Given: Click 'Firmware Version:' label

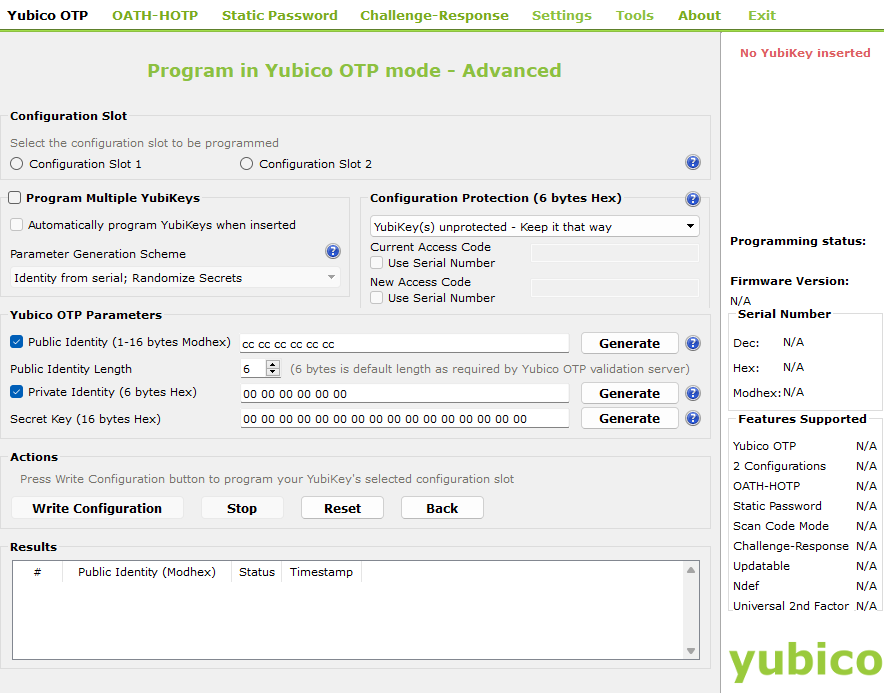Looking at the screenshot, I should (789, 281).
